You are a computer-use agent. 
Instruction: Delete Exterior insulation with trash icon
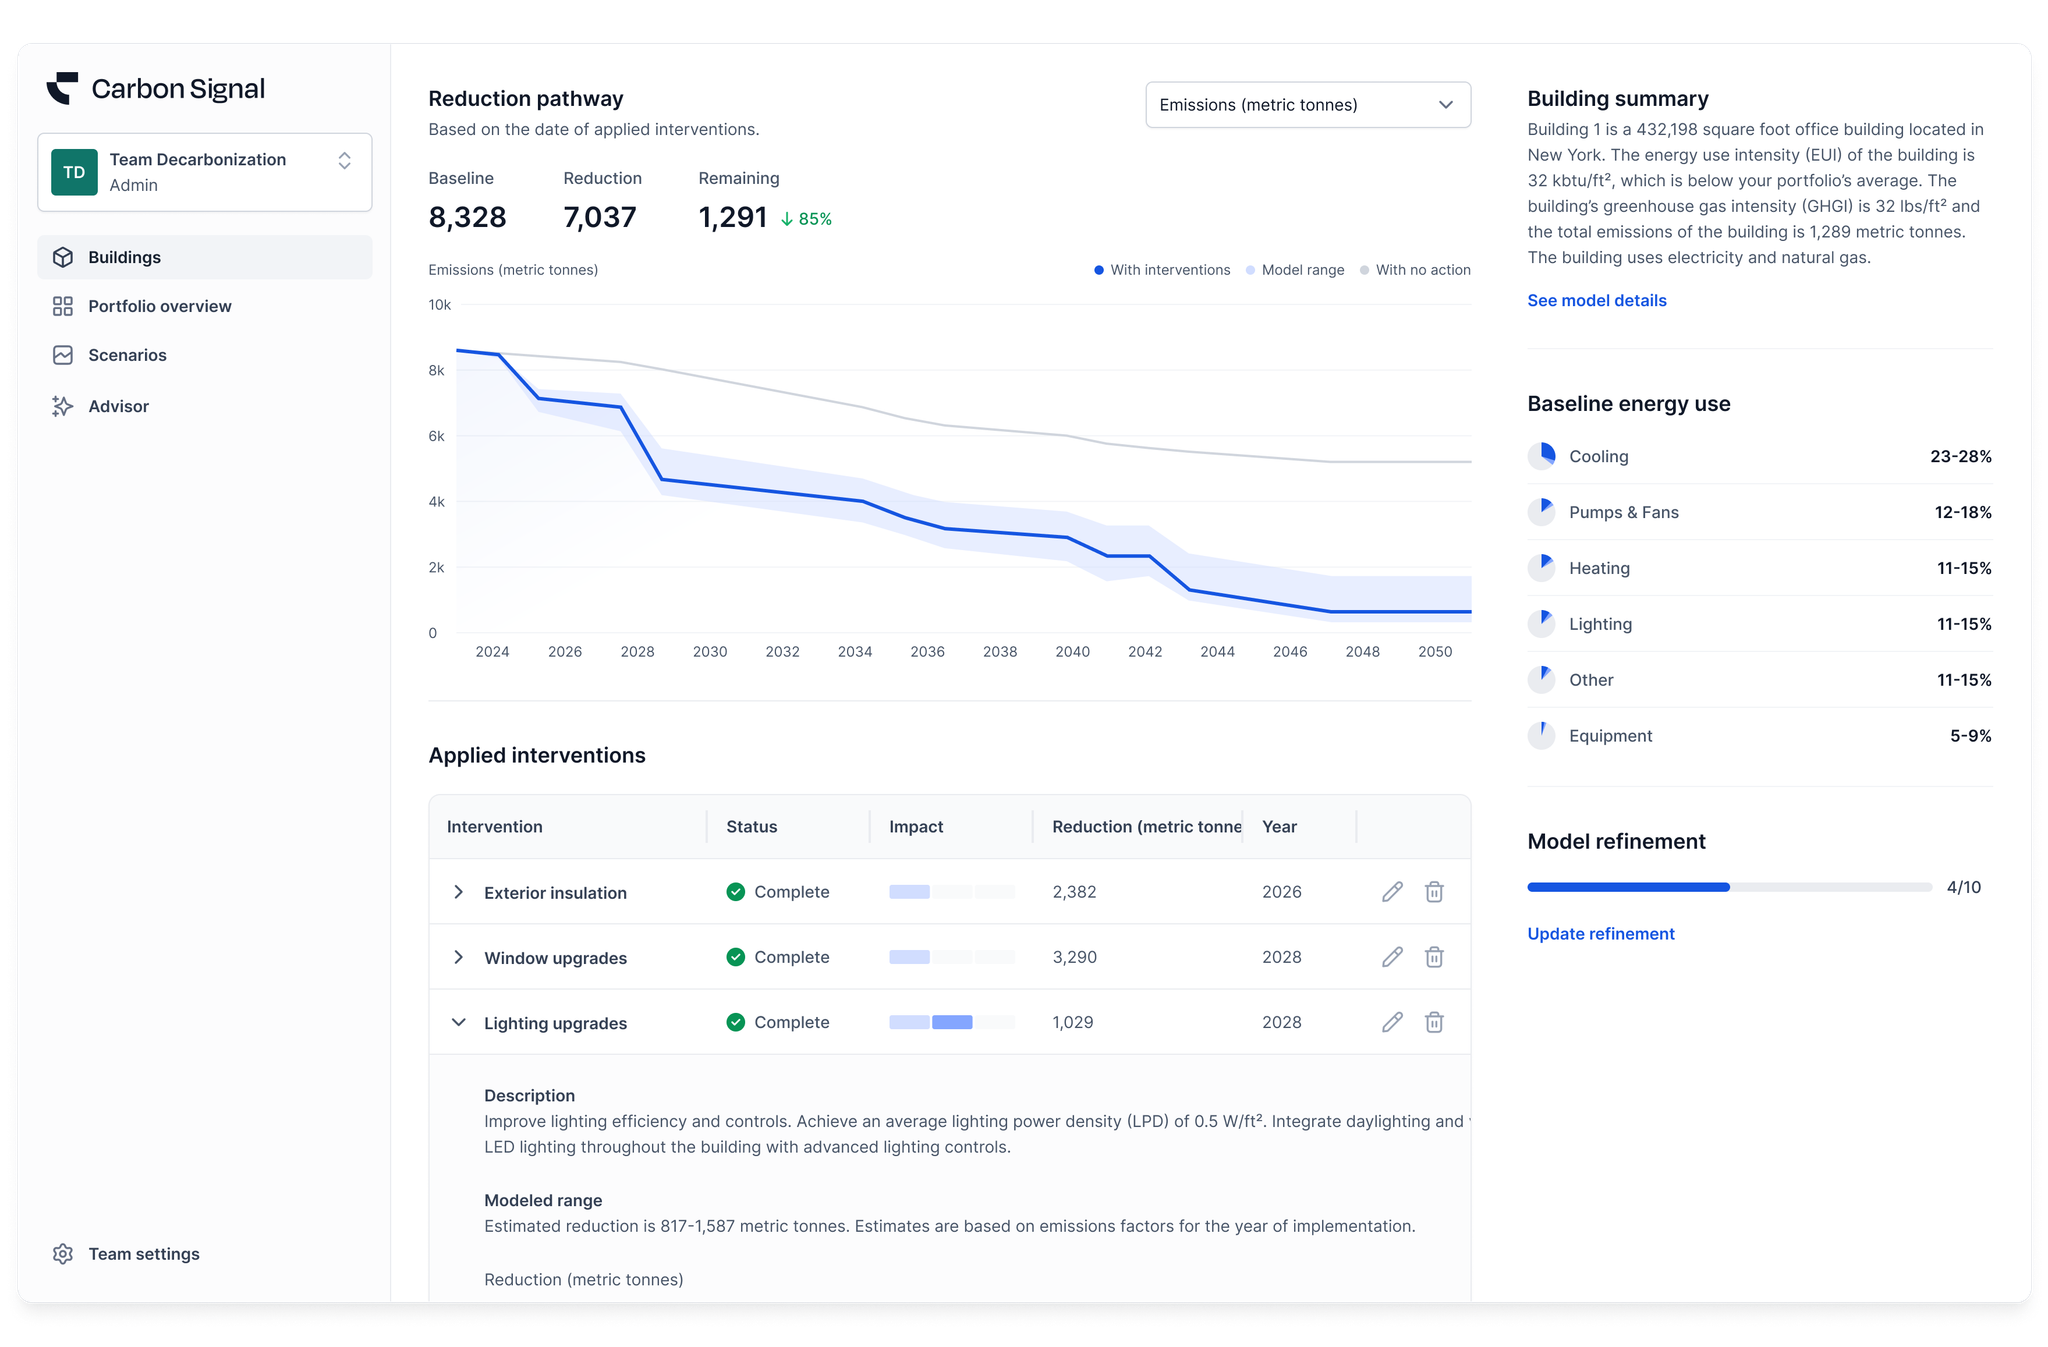tap(1434, 892)
